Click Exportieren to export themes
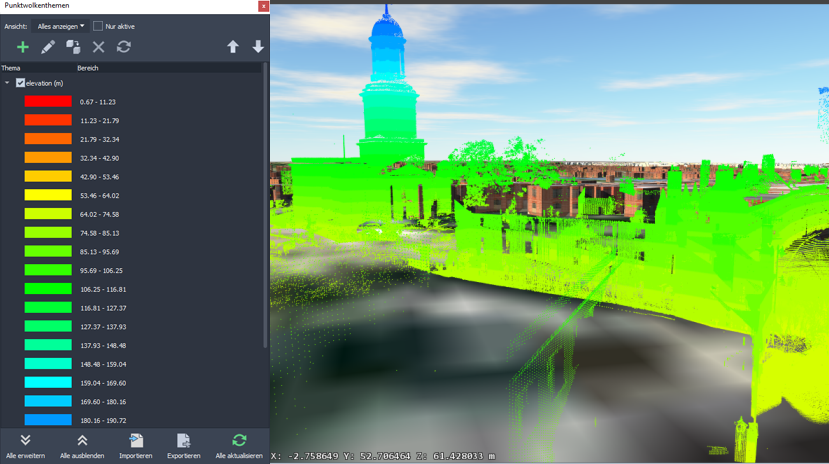This screenshot has width=829, height=464. pos(183,446)
